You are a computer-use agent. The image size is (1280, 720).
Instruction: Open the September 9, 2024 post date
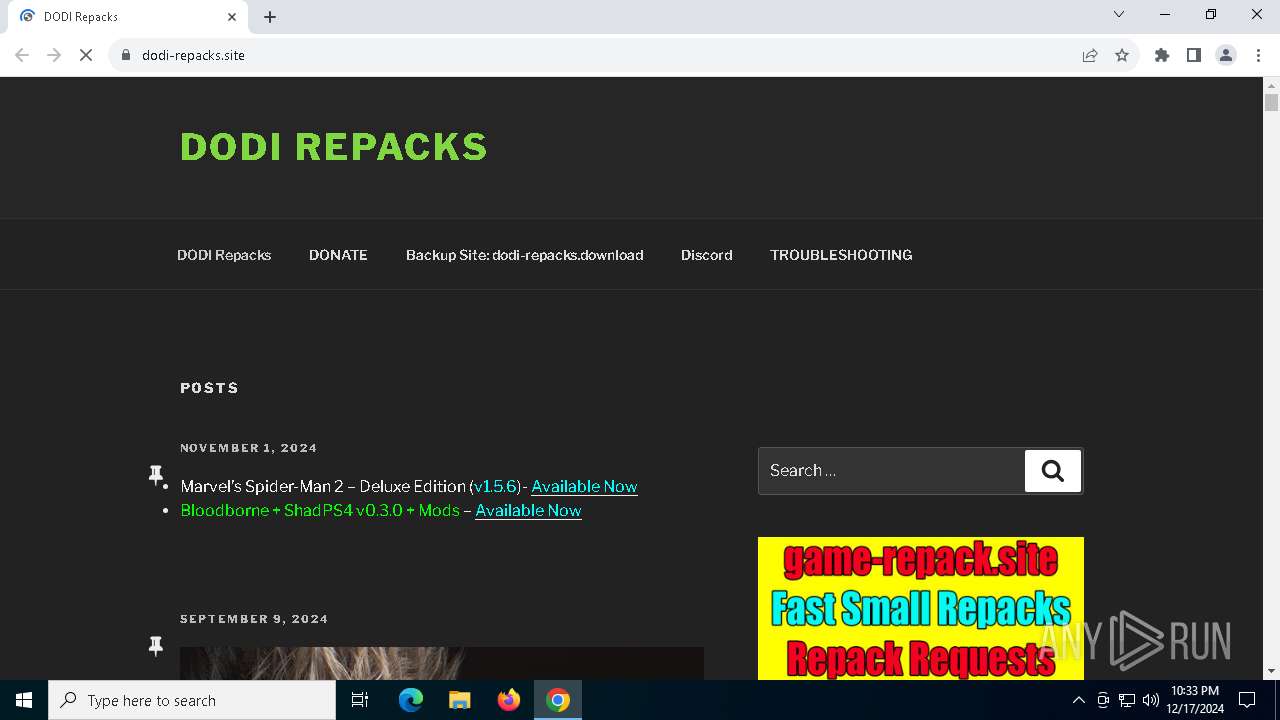coord(254,619)
